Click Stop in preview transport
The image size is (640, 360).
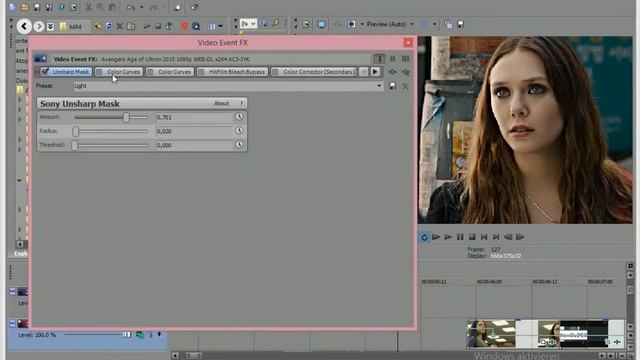tap(472, 237)
